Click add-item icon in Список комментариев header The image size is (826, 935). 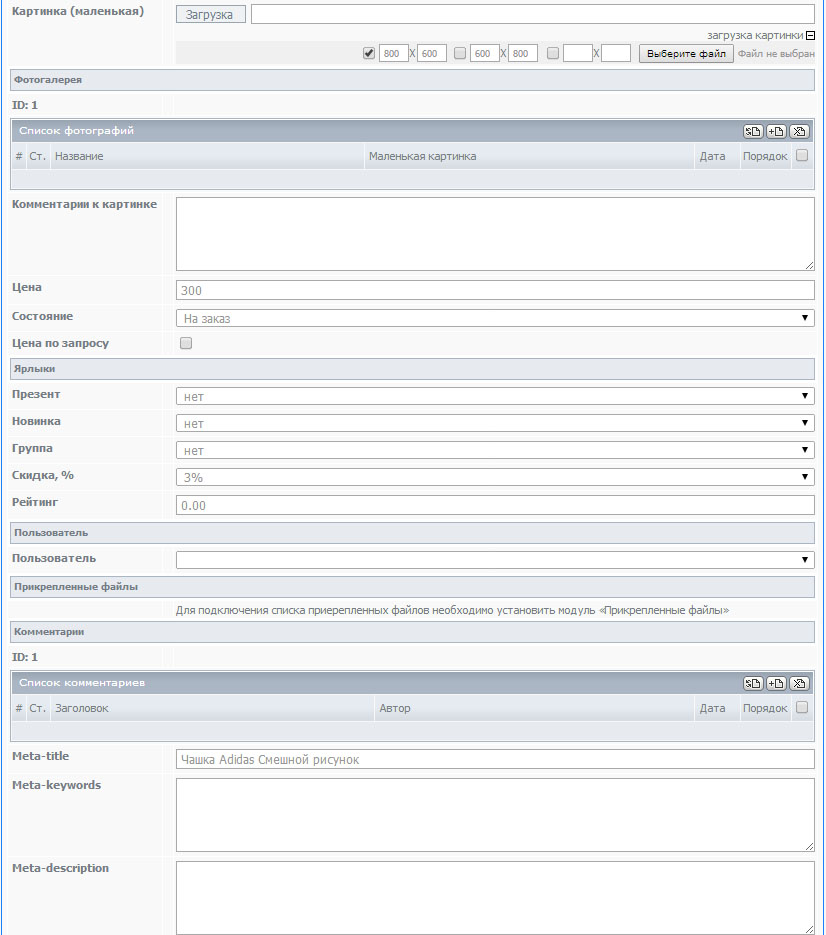[x=776, y=683]
